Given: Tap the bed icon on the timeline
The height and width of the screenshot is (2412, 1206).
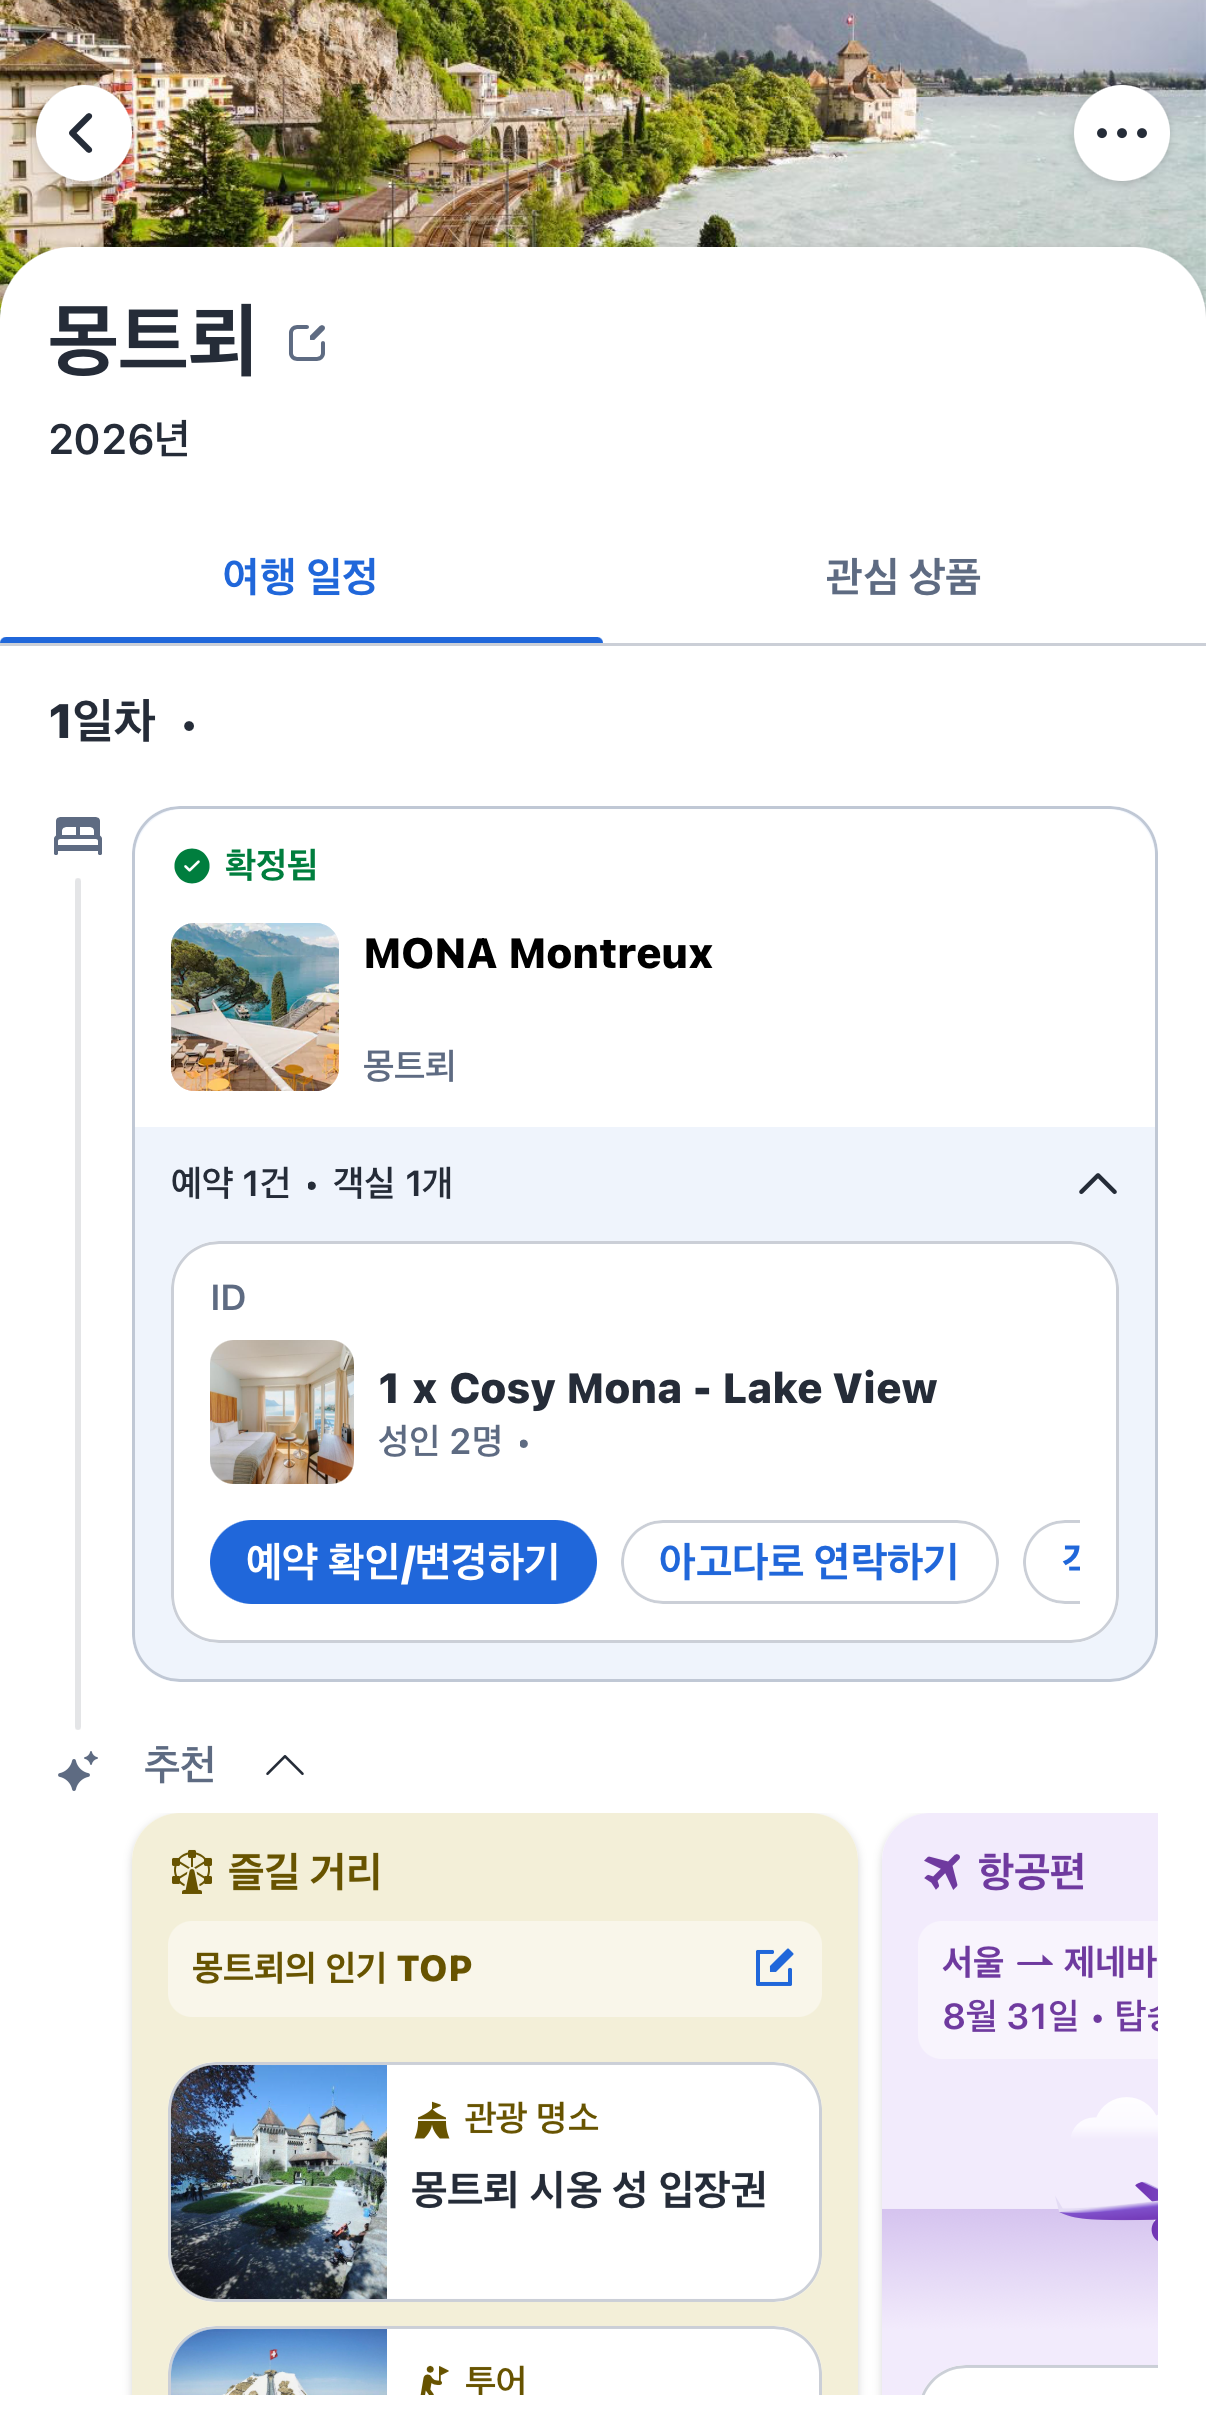Looking at the screenshot, I should click(78, 836).
